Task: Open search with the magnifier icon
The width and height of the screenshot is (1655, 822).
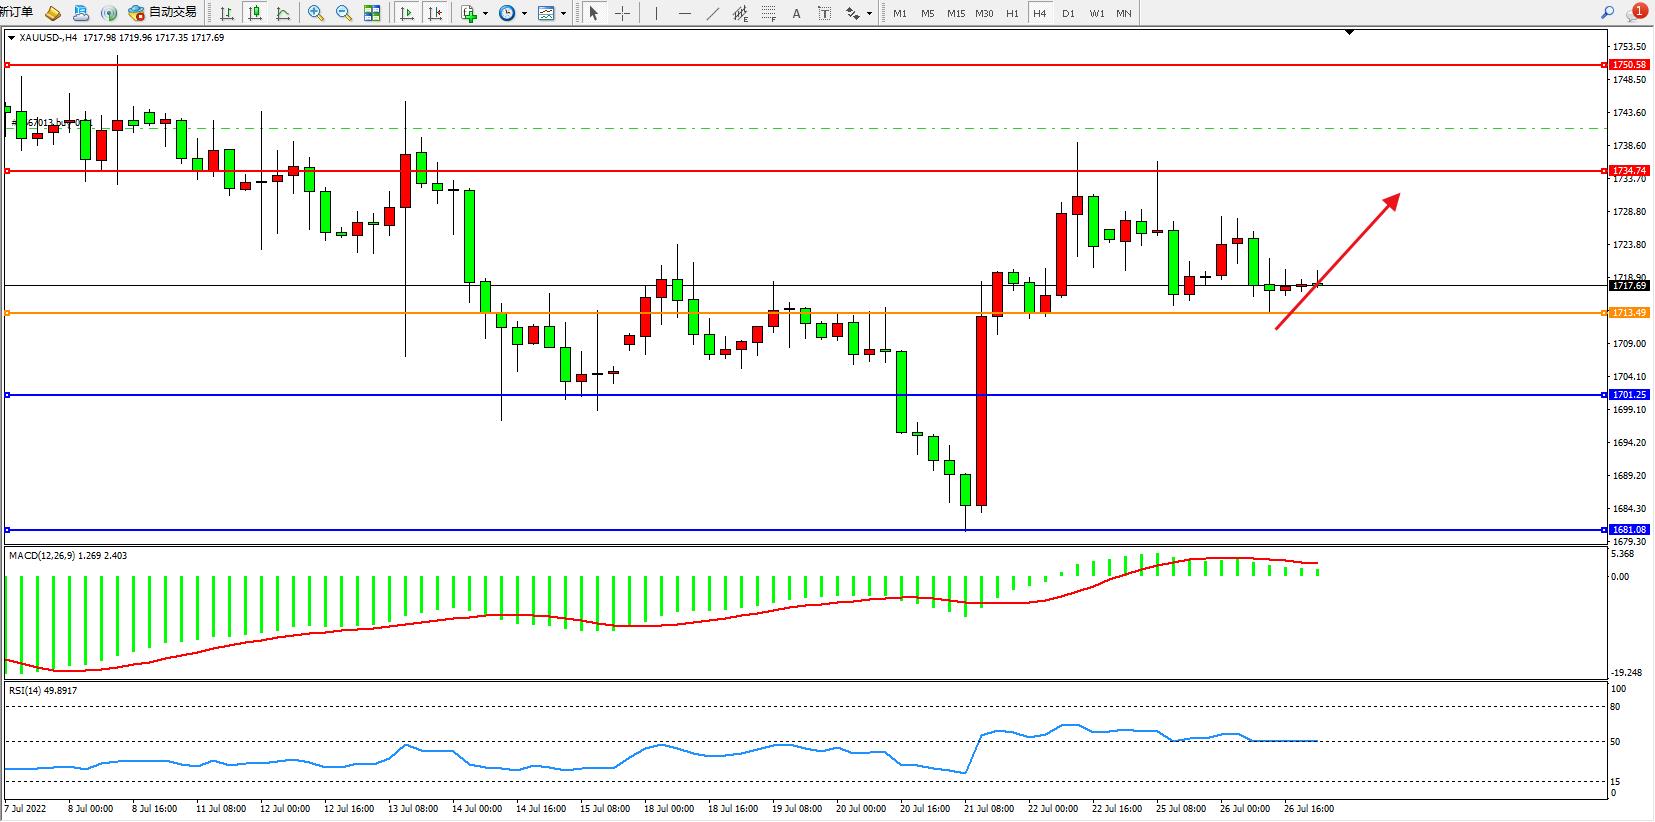Action: tap(1608, 13)
